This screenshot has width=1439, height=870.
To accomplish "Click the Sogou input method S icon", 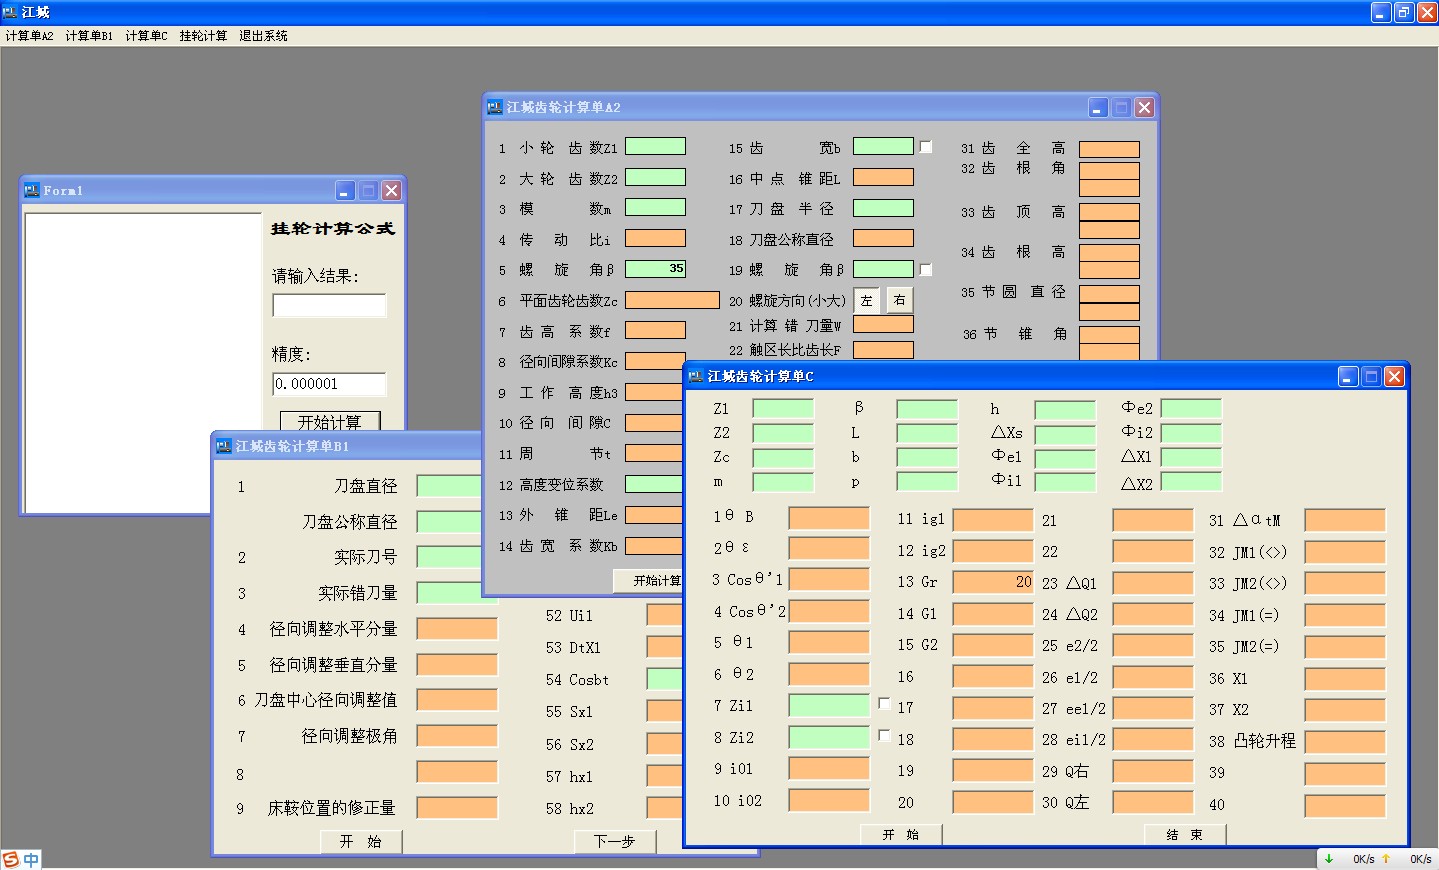I will pyautogui.click(x=11, y=860).
